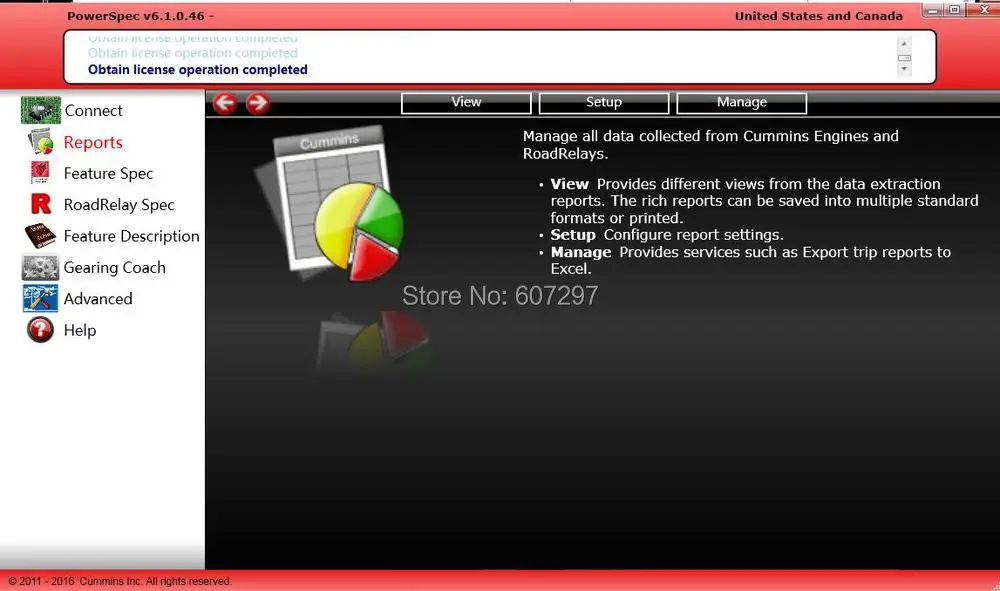Click the Cummins copyright notice in footer
Screen dimensions: 1000x591
click(121, 581)
